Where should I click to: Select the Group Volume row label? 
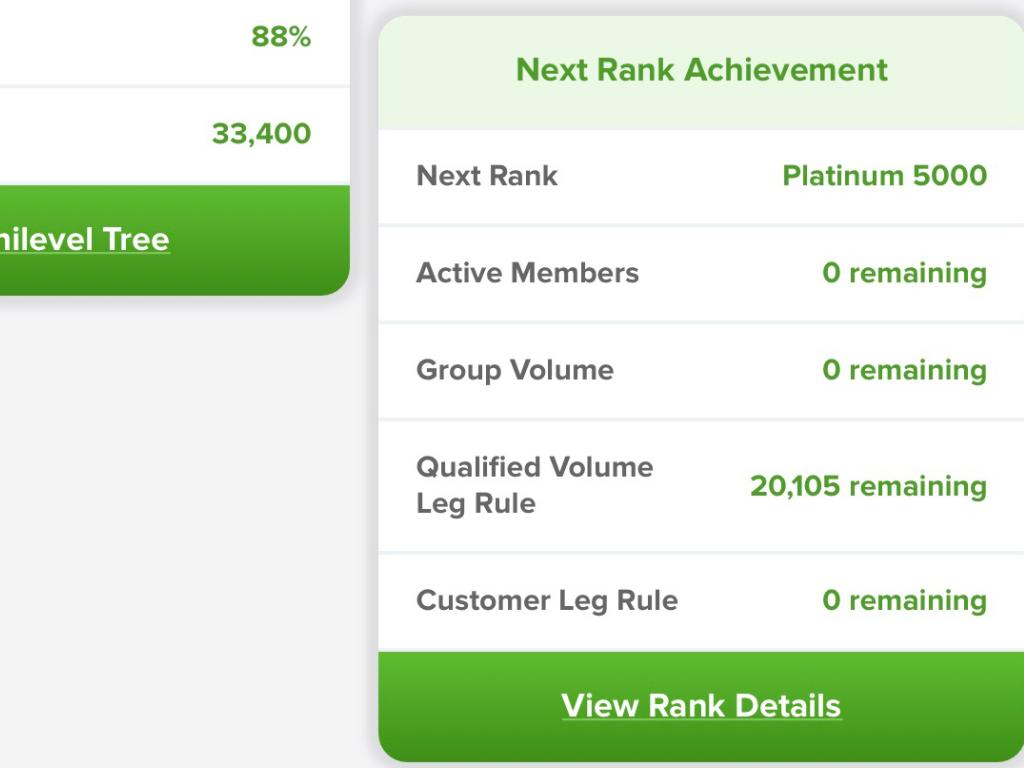515,370
